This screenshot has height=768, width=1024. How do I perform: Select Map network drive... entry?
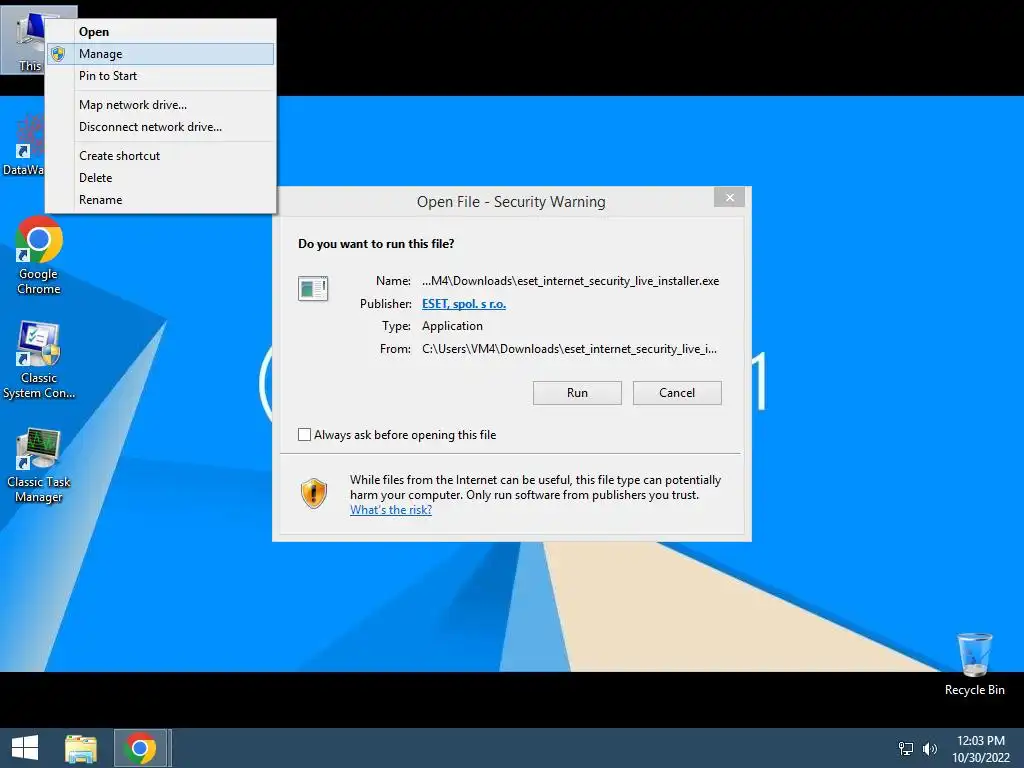161,104
